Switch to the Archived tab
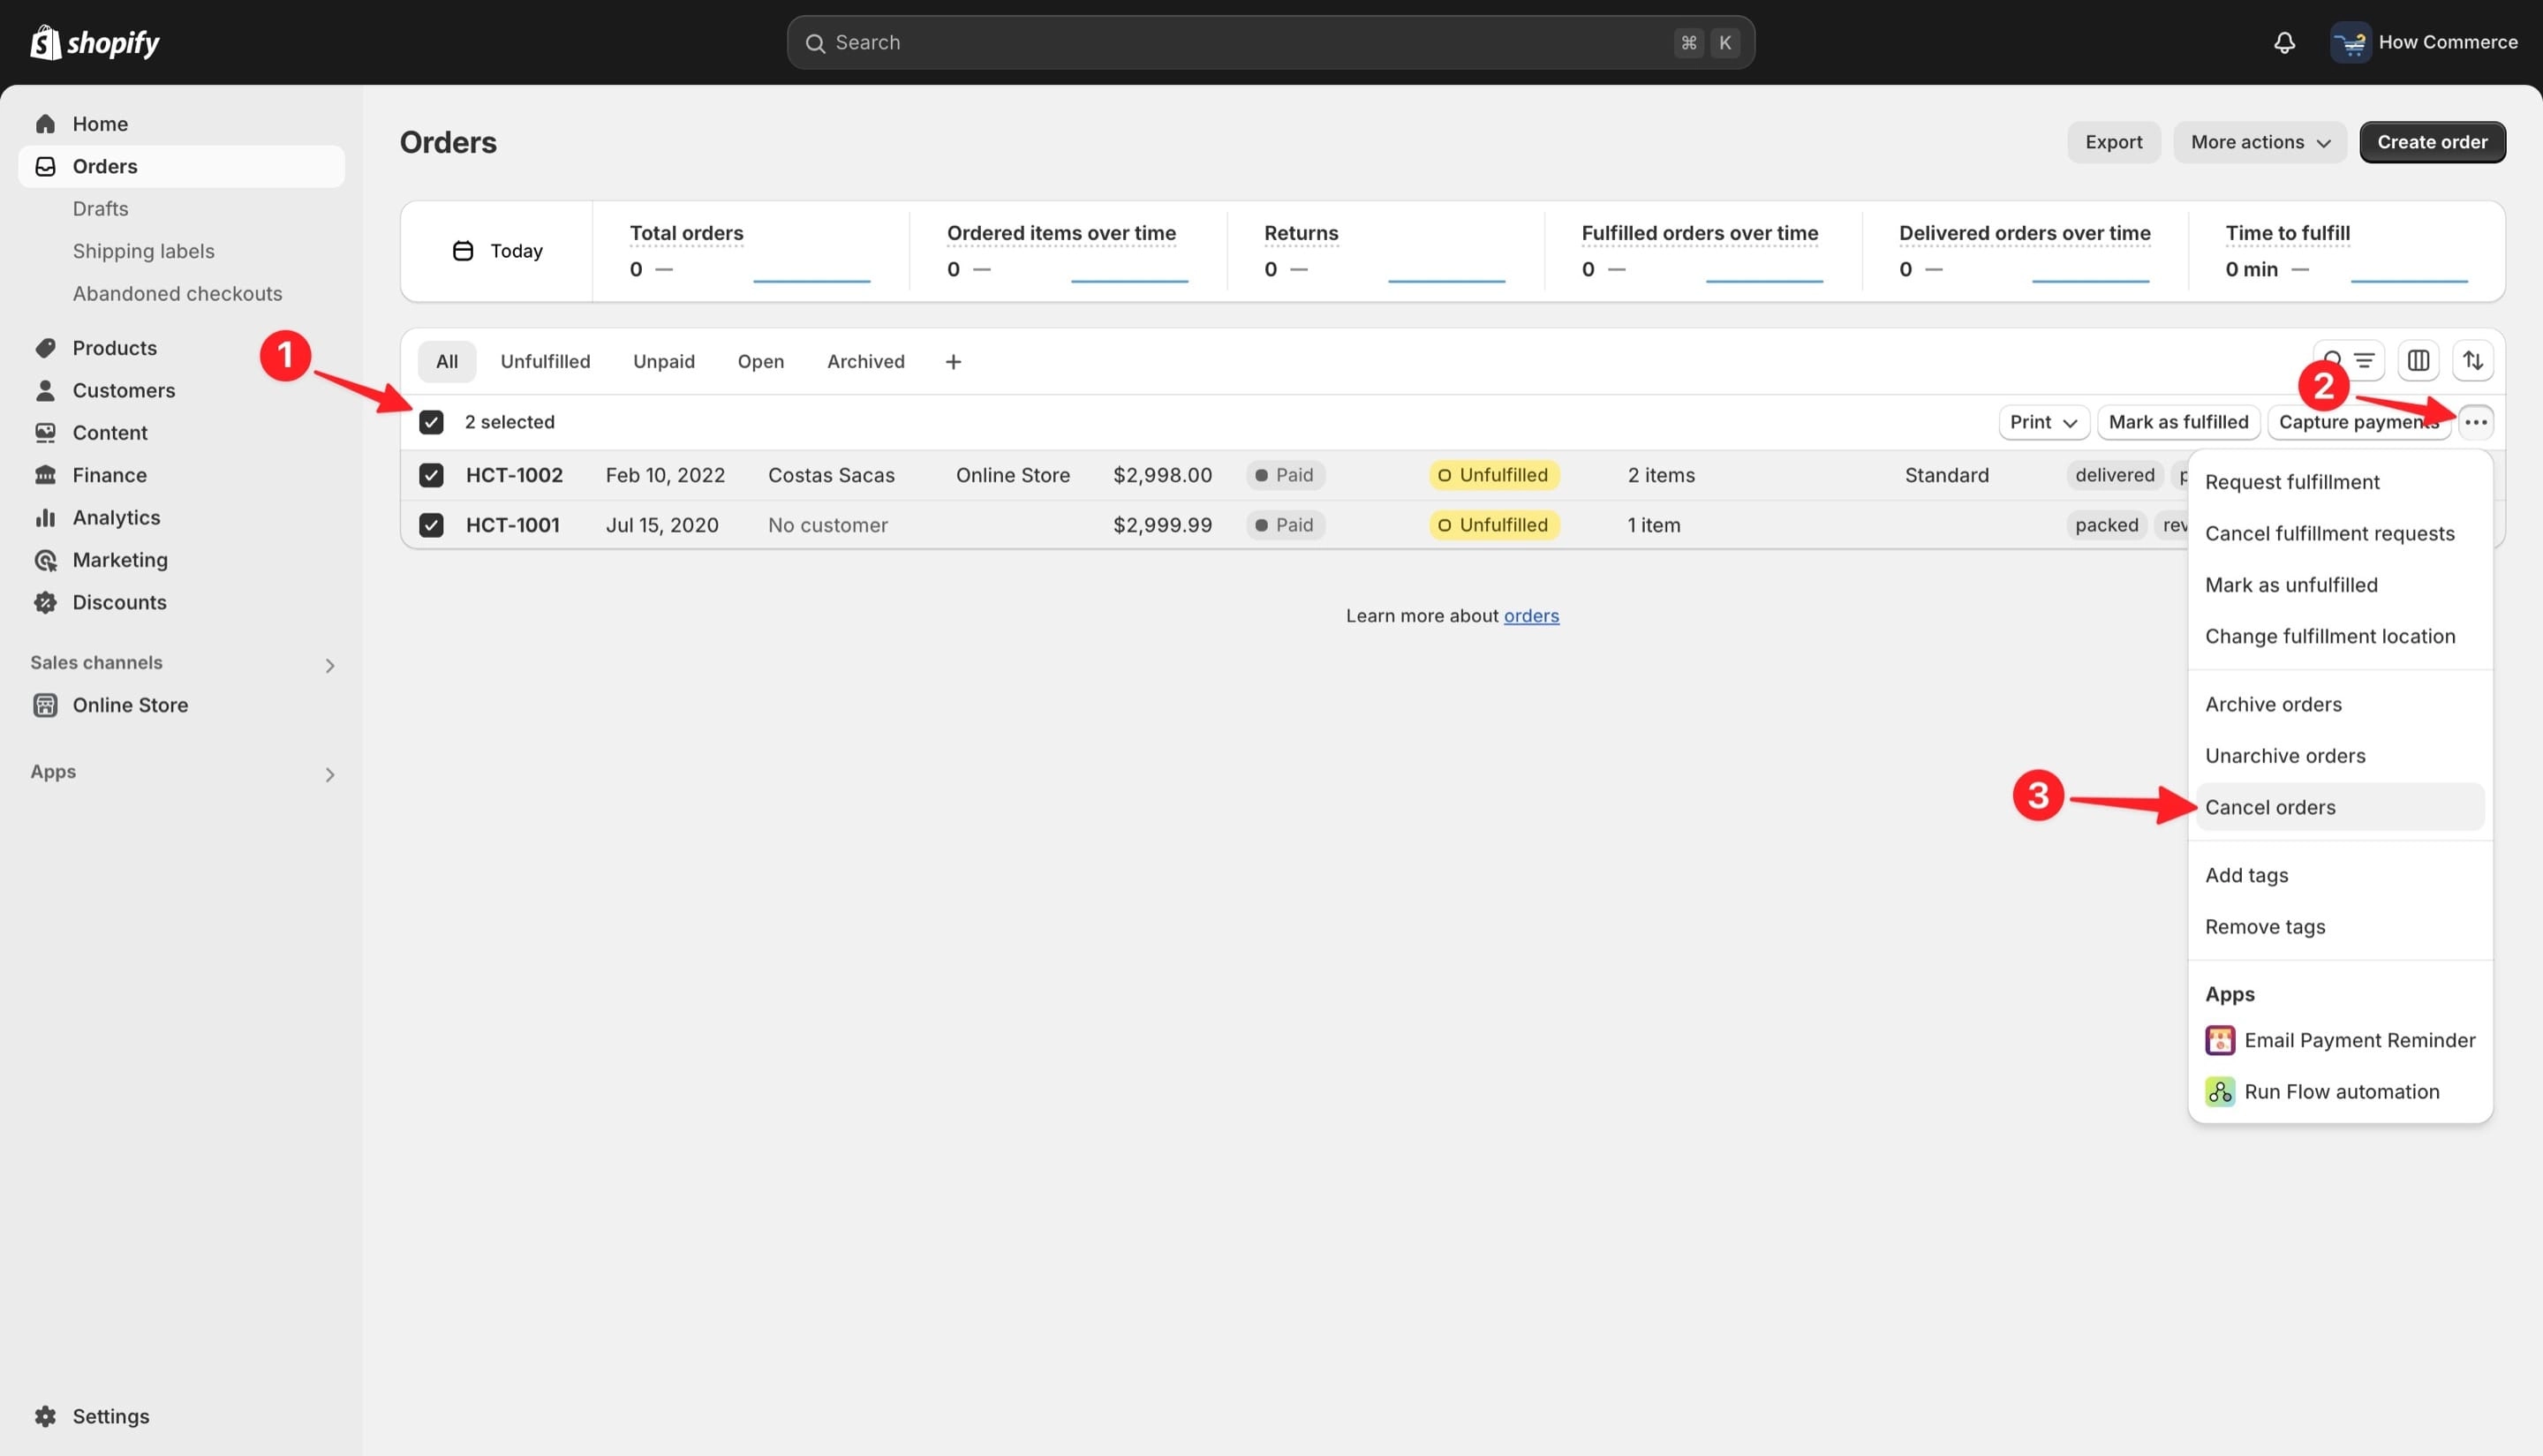 [x=865, y=362]
